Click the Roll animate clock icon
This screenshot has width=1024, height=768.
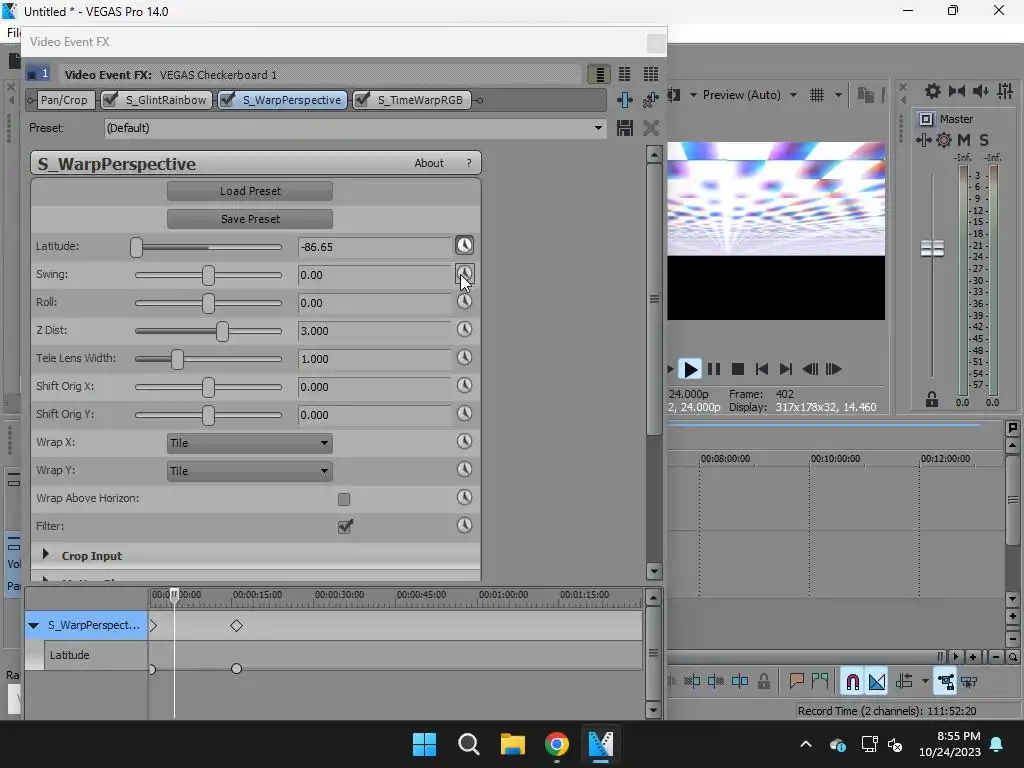point(464,302)
